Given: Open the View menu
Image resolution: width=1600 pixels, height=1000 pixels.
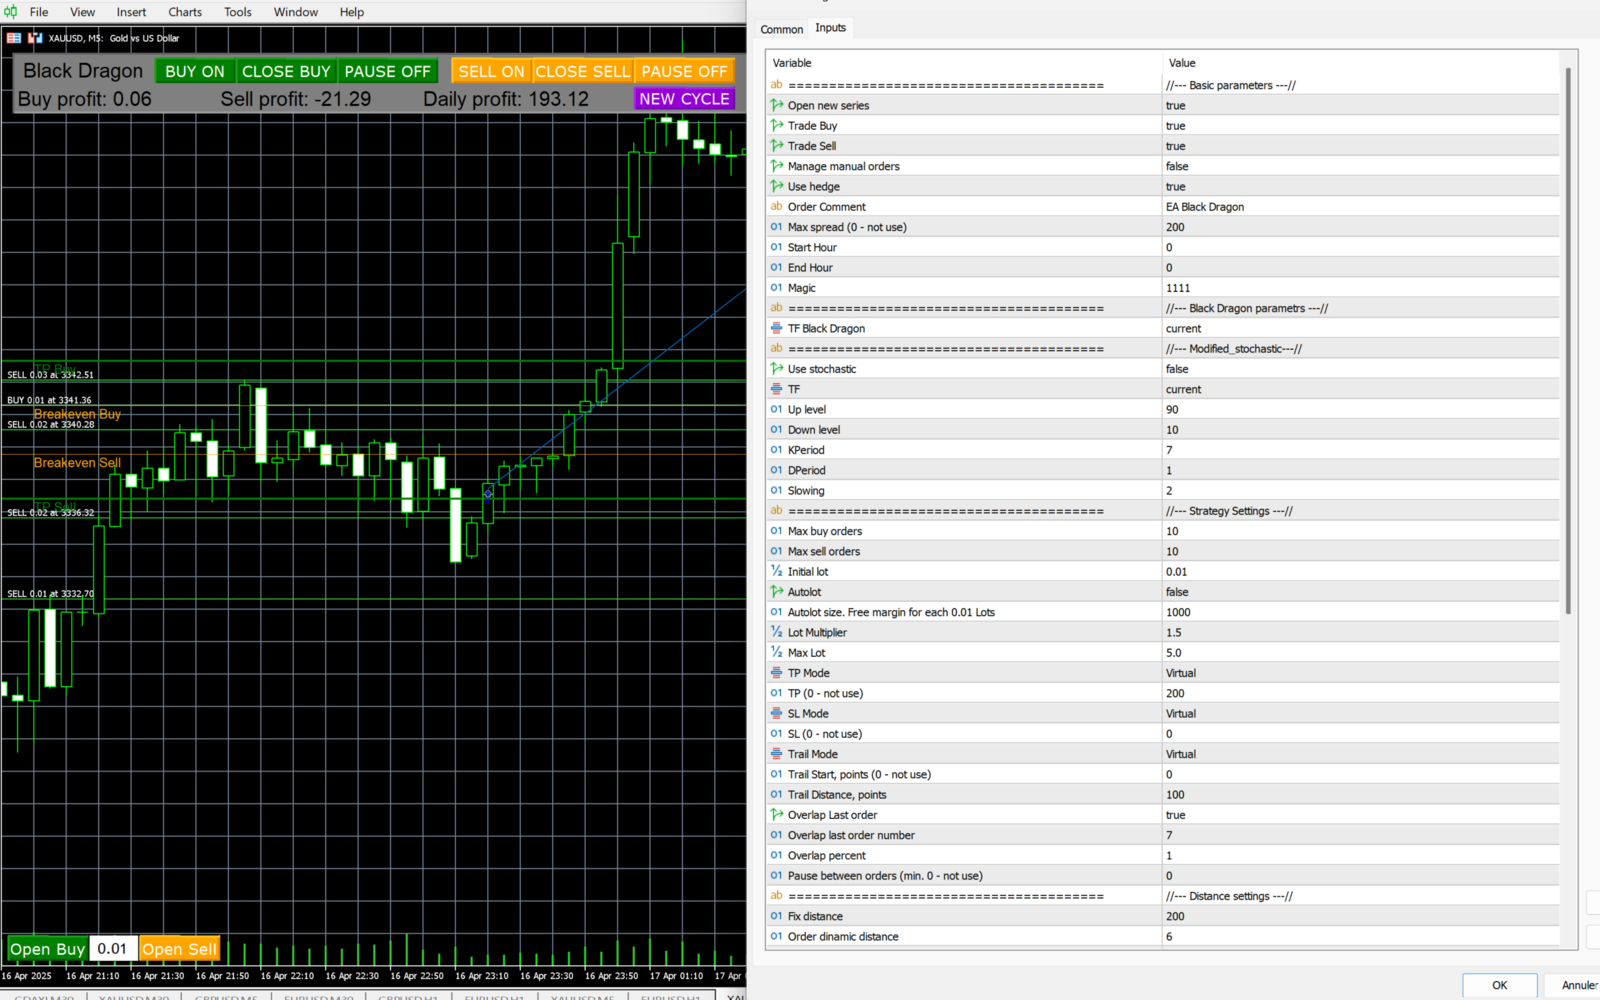Looking at the screenshot, I should click(x=83, y=12).
